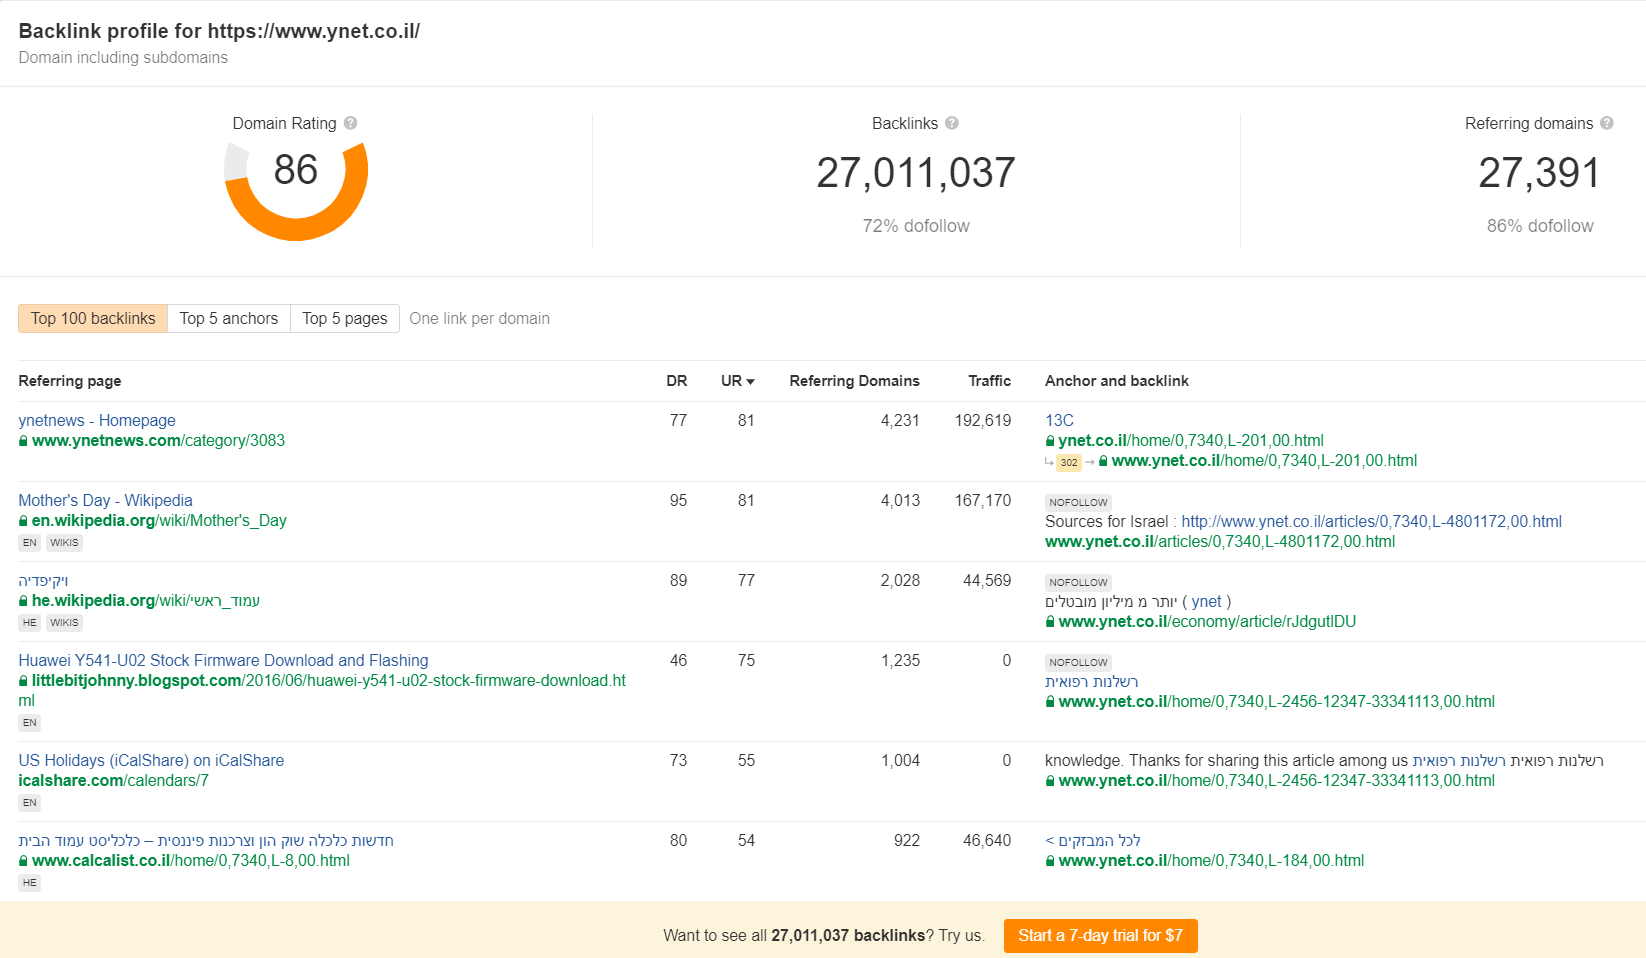Click the DR column header
The width and height of the screenshot is (1646, 958).
(676, 381)
